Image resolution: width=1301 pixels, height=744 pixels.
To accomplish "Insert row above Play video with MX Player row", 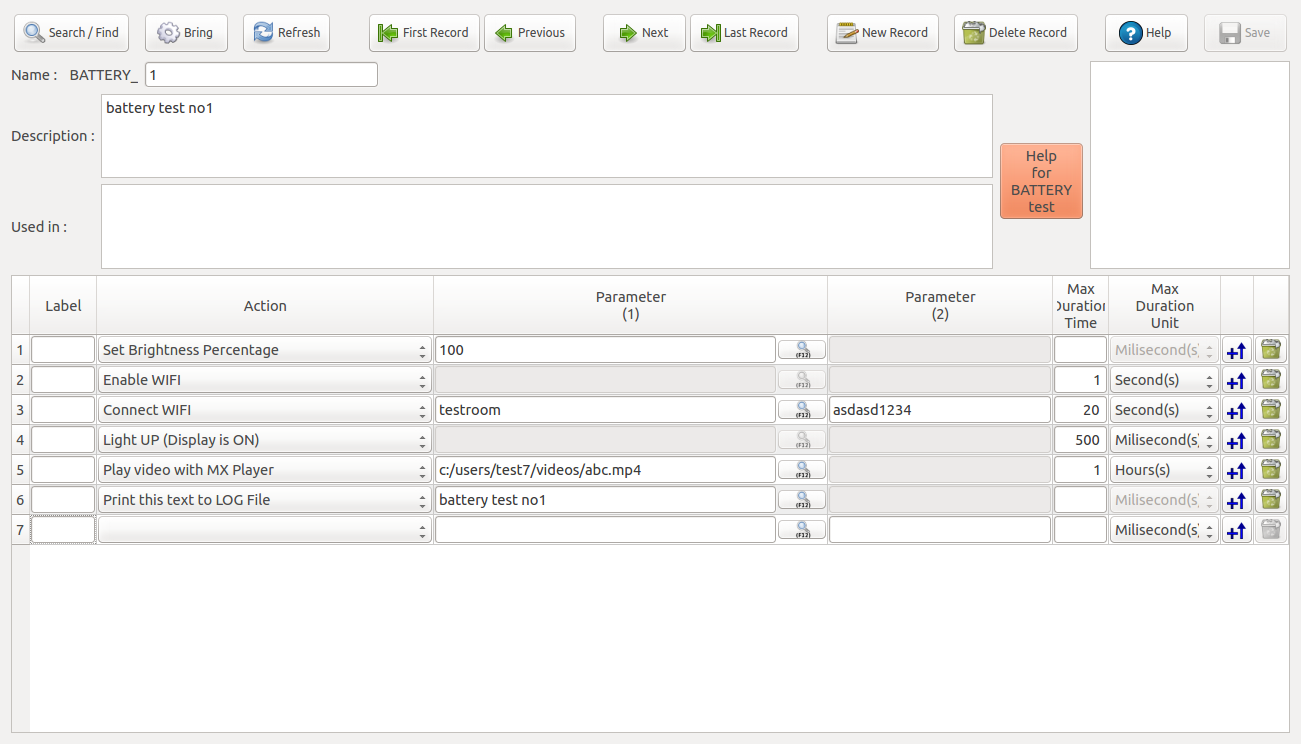I will (x=1237, y=470).
